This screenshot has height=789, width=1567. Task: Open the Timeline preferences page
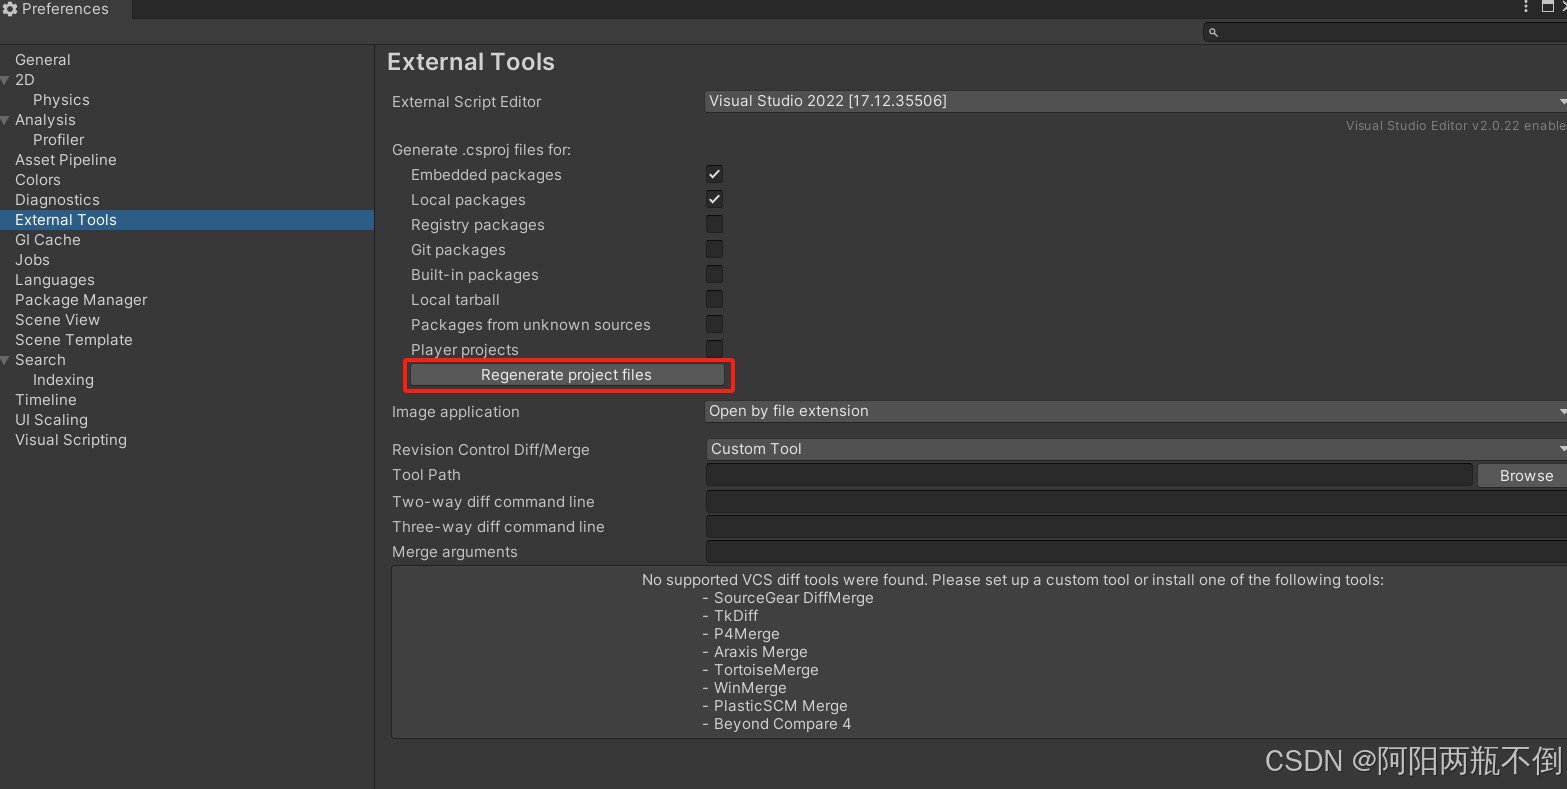45,399
